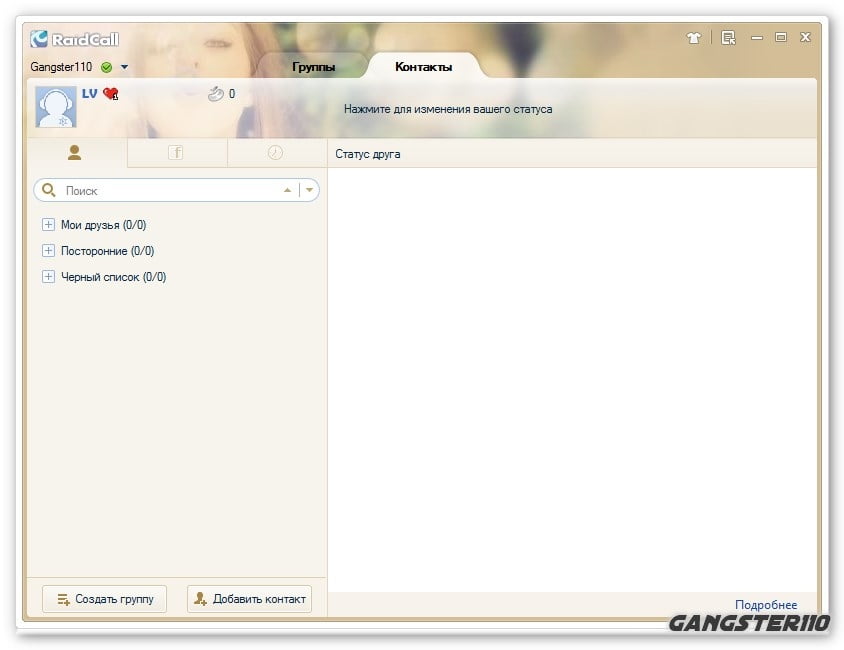Click the search magnifier icon

coord(49,190)
